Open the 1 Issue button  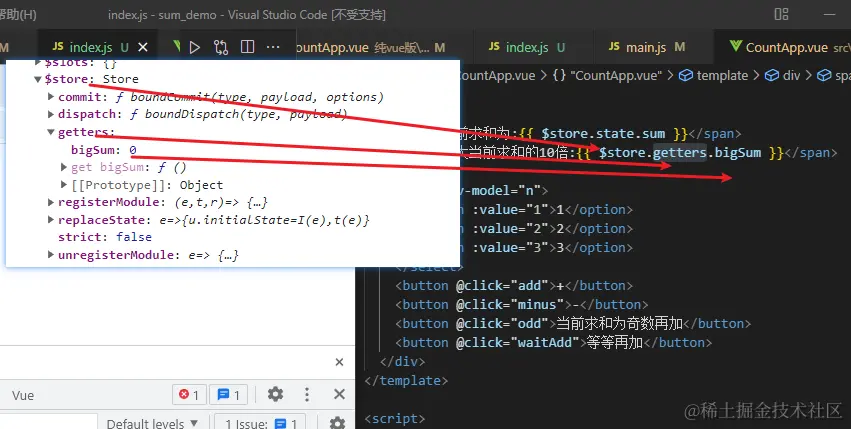pos(260,423)
